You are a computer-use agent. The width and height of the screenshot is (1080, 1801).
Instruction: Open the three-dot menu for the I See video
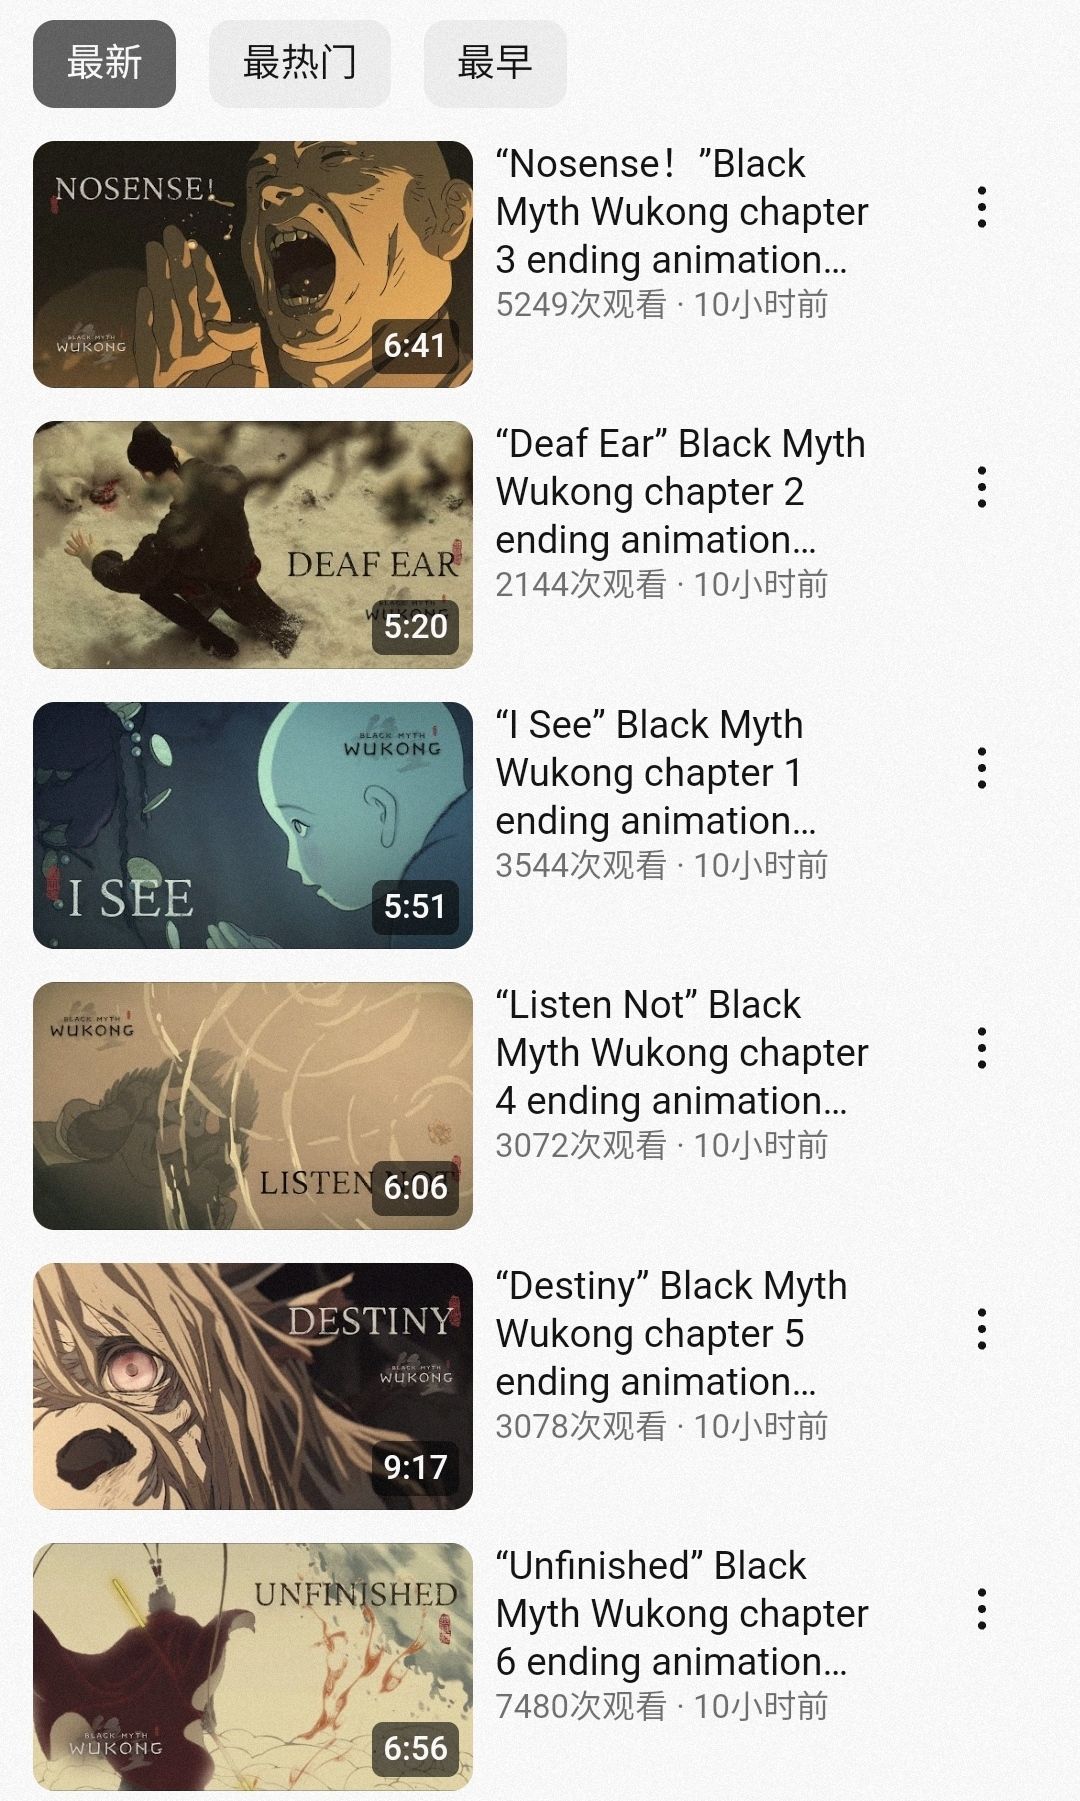click(981, 768)
